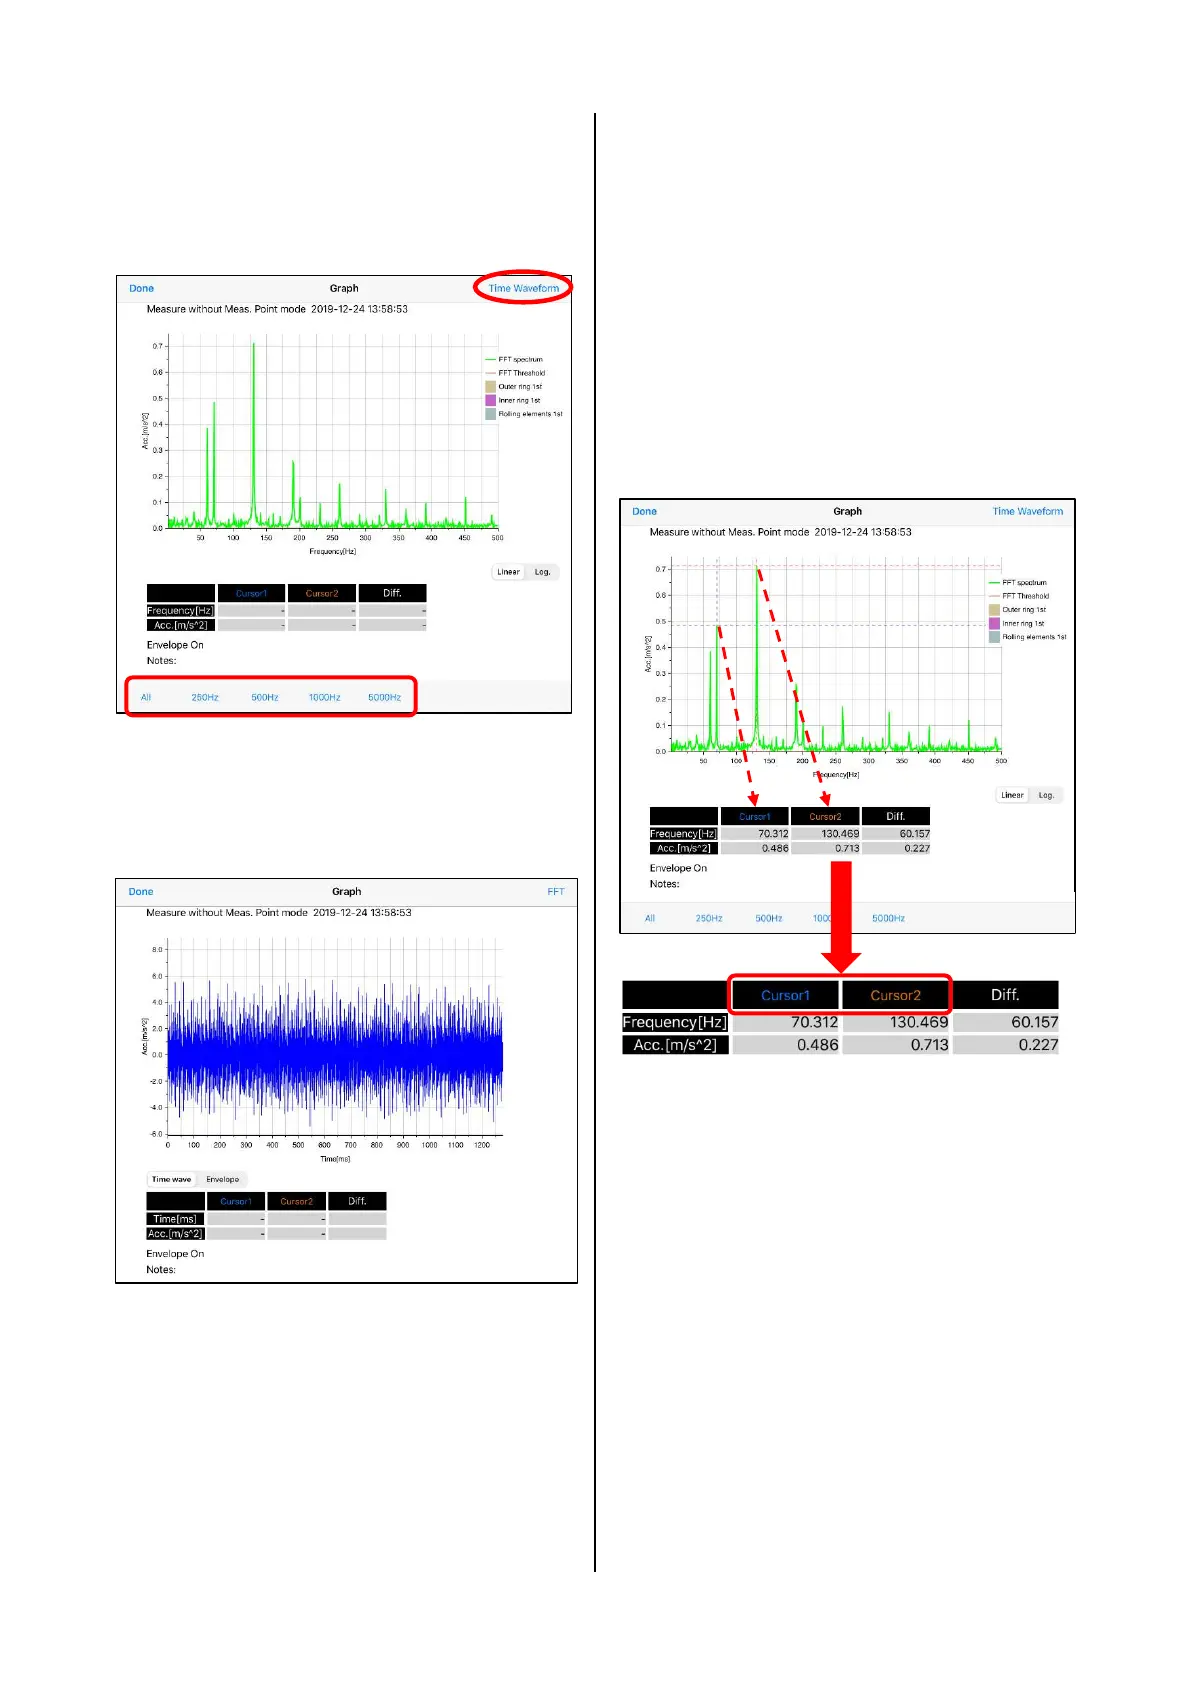Select 1000Hz in the red-outlined range bar
Image resolution: width=1190 pixels, height=1684 pixels.
tap(324, 697)
